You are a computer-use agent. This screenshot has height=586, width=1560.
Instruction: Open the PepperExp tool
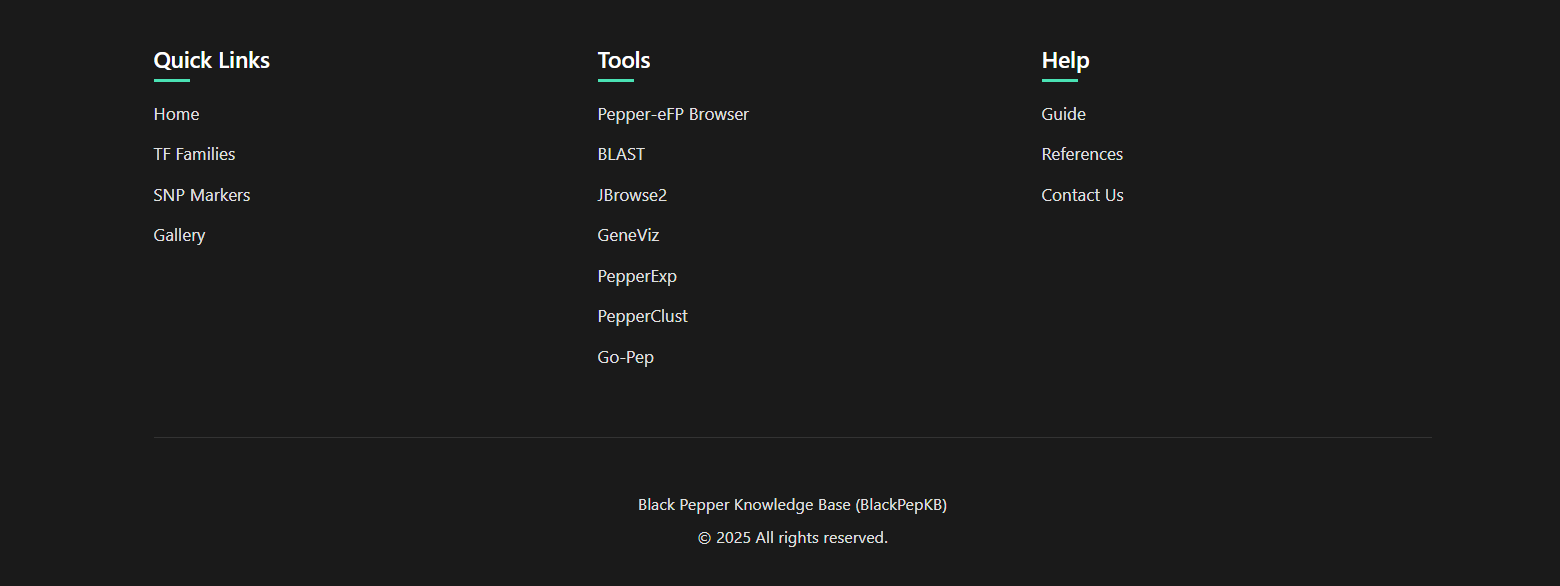point(637,276)
